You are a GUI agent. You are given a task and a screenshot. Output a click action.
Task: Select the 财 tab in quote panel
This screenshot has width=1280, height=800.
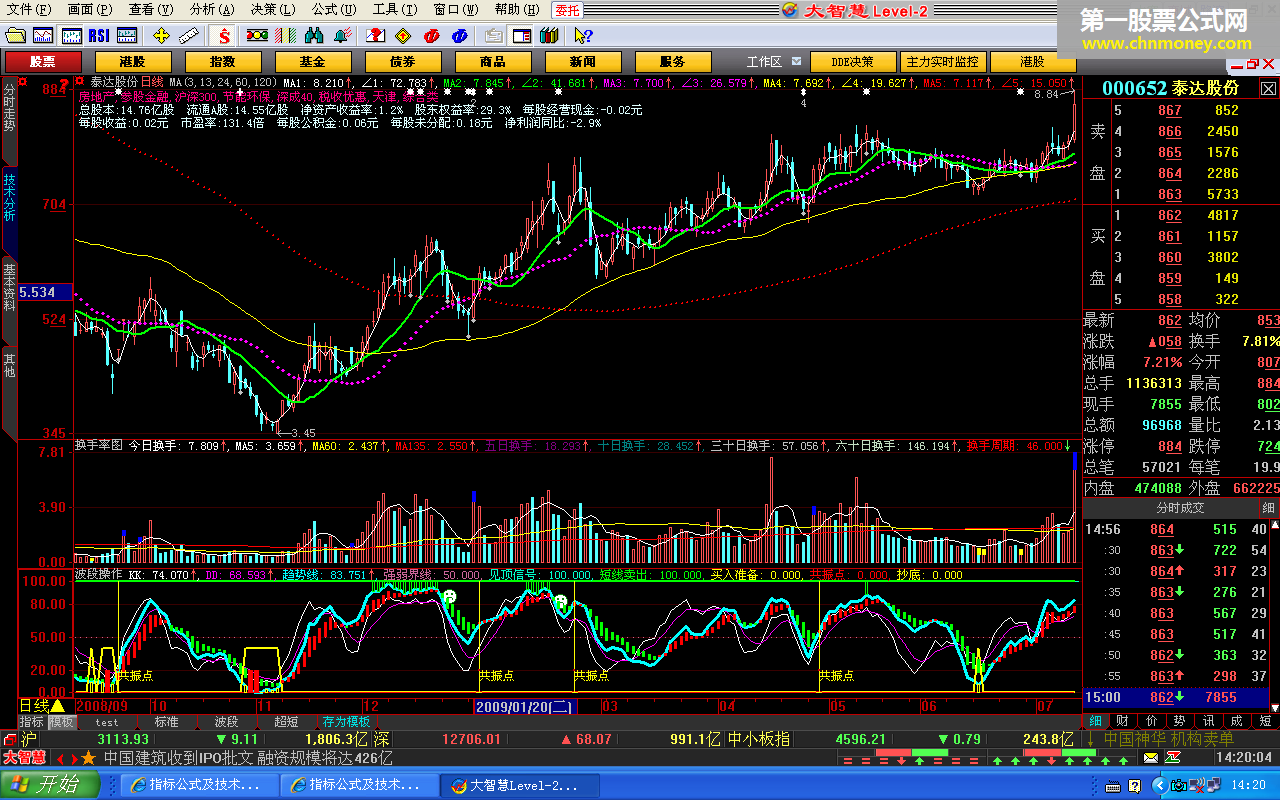1123,720
